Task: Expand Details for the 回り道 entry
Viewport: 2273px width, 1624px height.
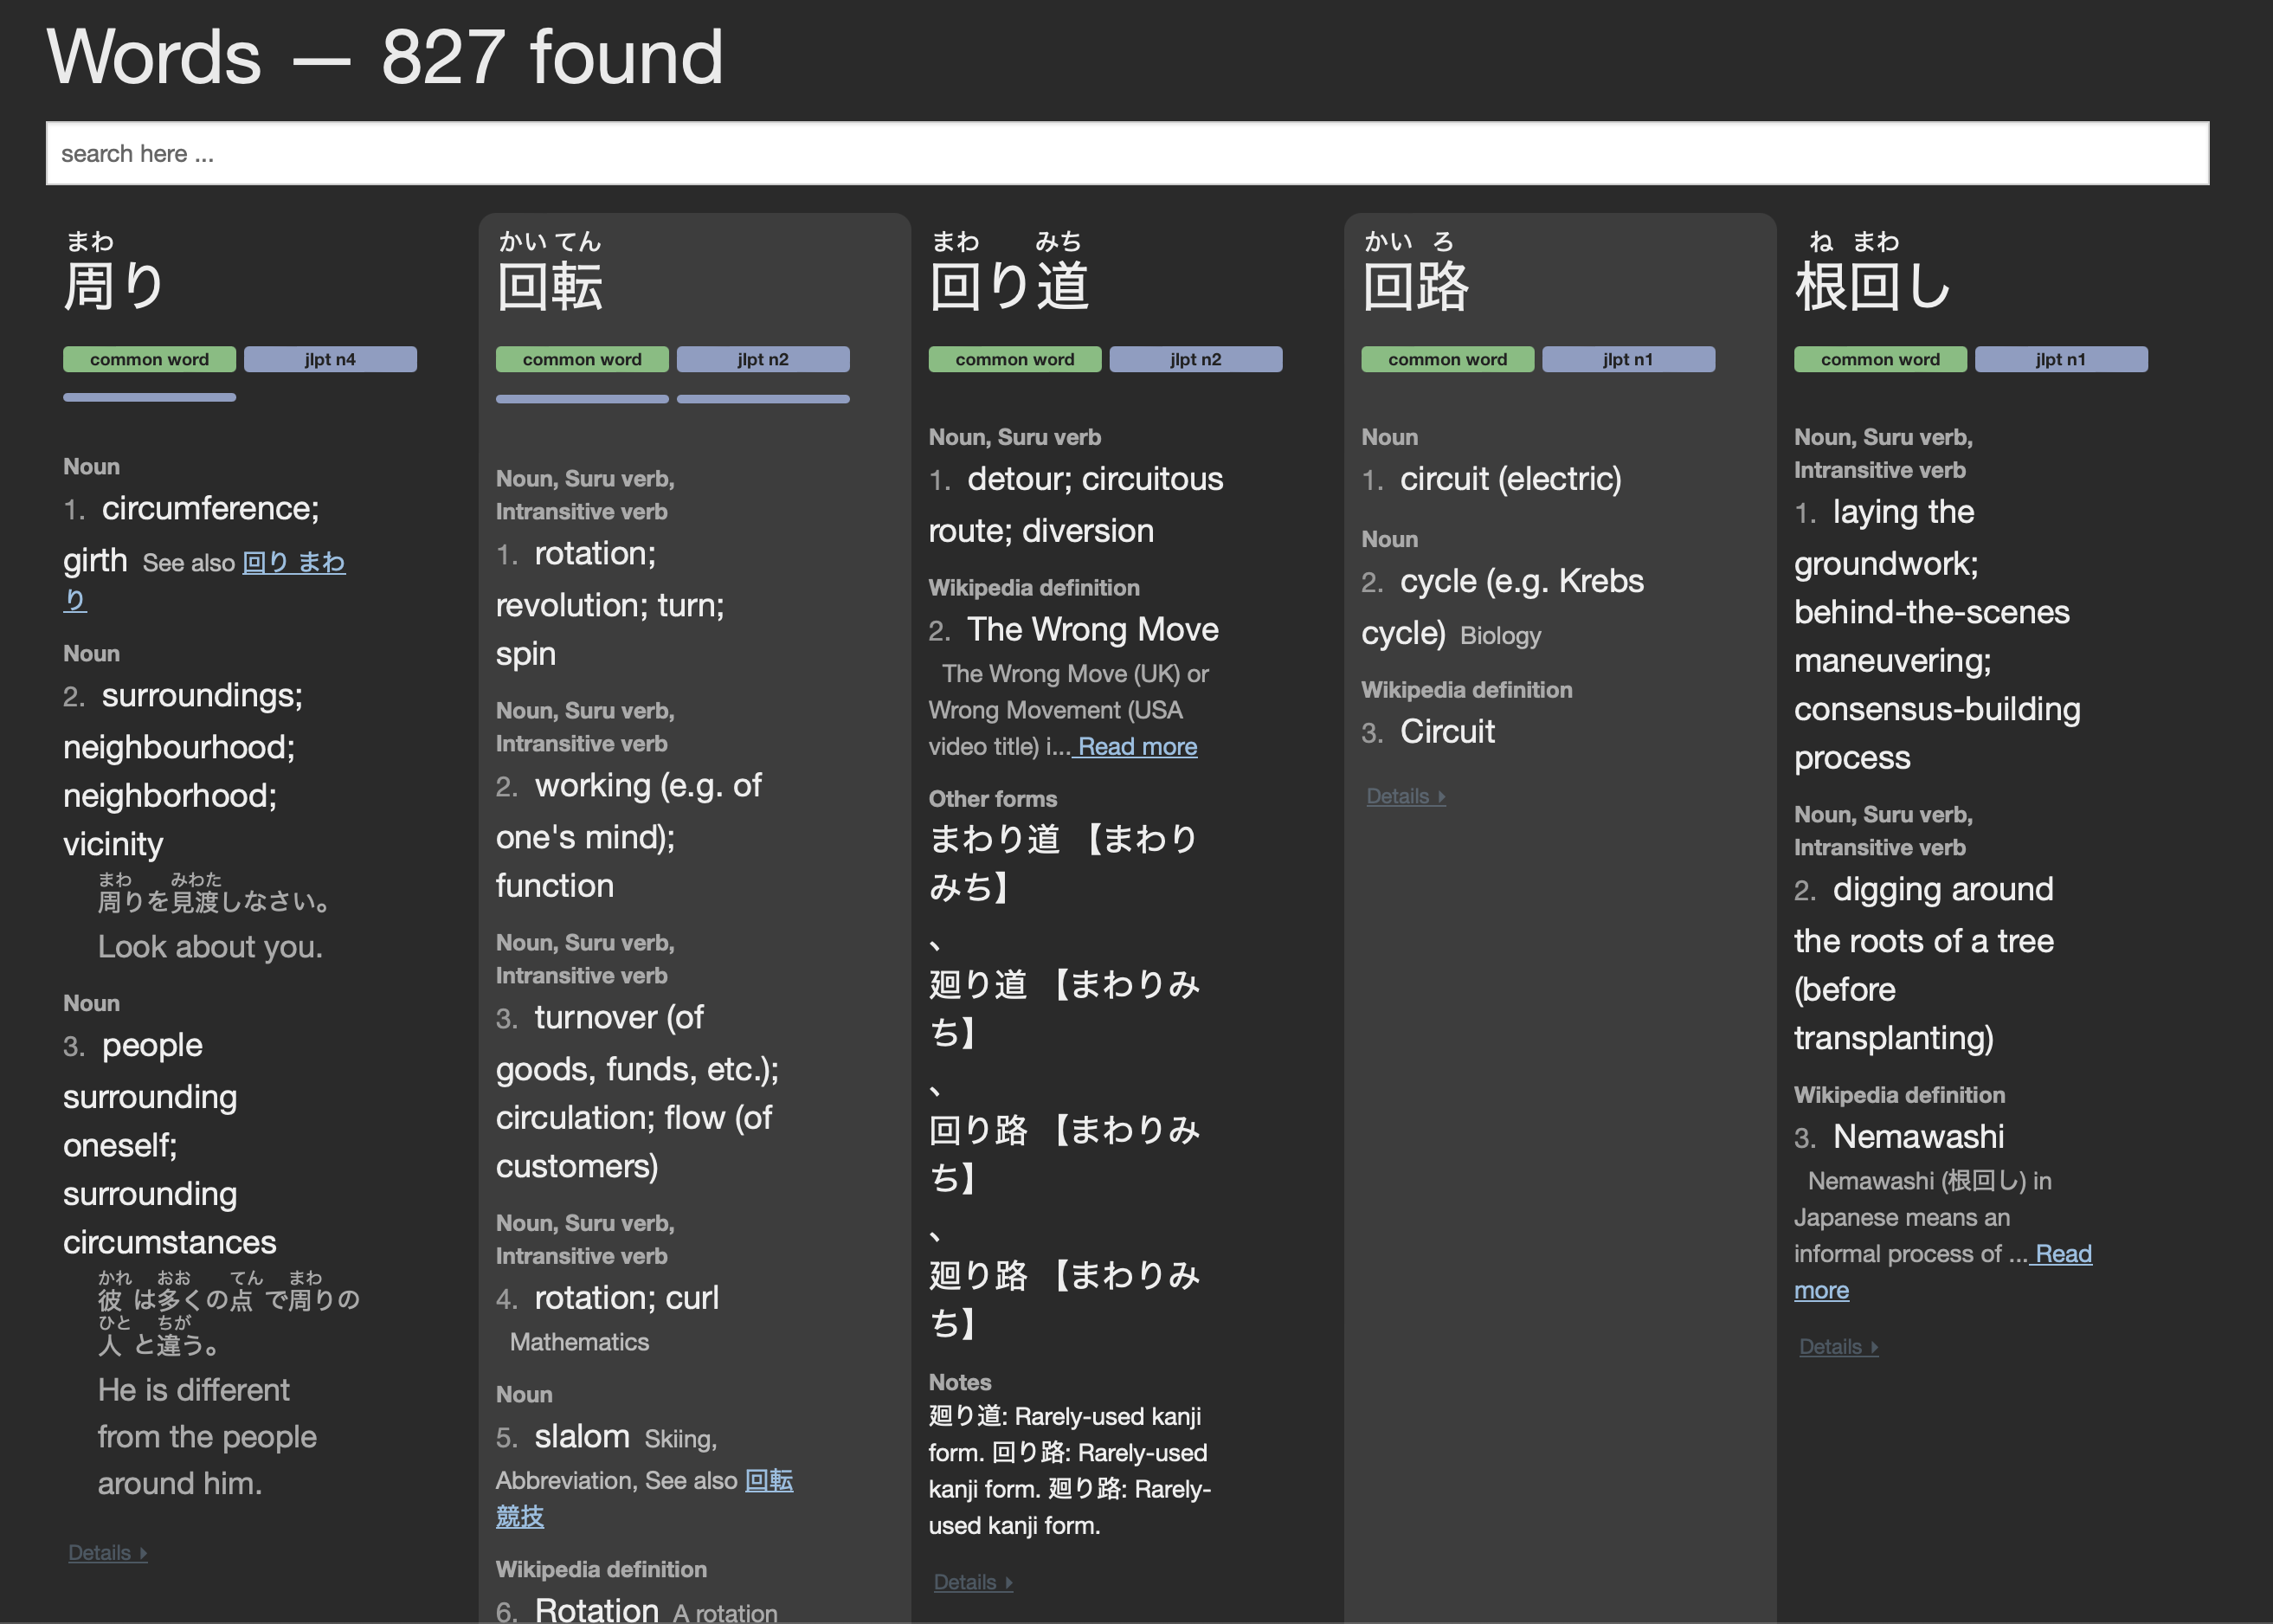Action: click(971, 1581)
